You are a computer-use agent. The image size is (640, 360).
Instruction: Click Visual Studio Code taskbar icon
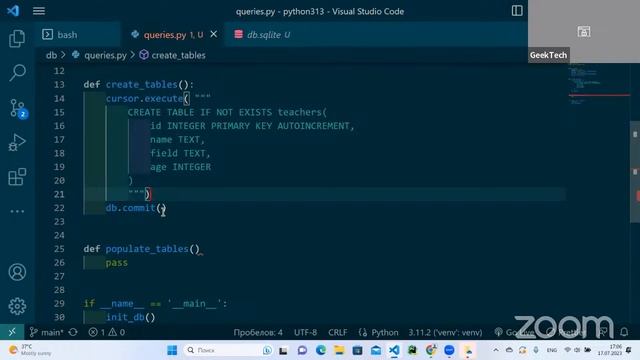[x=394, y=350]
